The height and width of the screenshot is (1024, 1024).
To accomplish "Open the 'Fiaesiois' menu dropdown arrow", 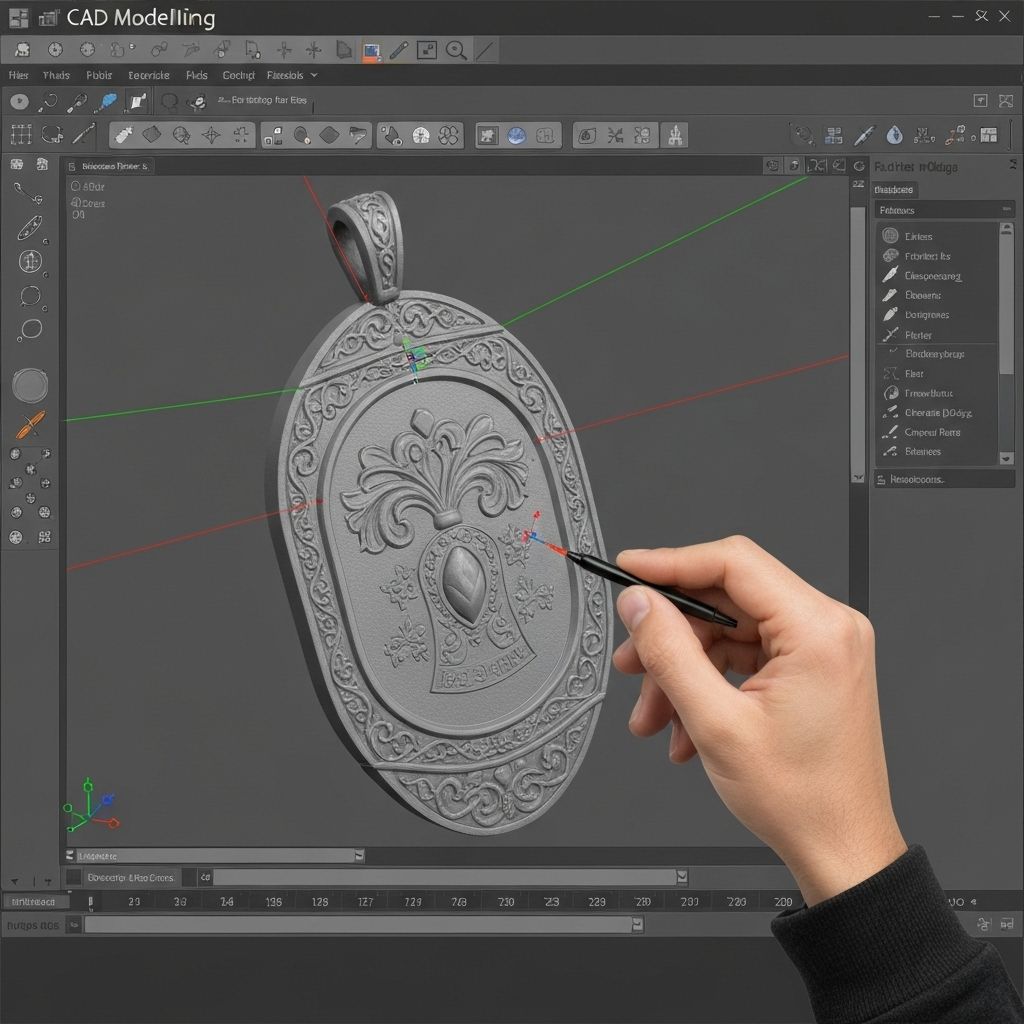I will pos(314,75).
